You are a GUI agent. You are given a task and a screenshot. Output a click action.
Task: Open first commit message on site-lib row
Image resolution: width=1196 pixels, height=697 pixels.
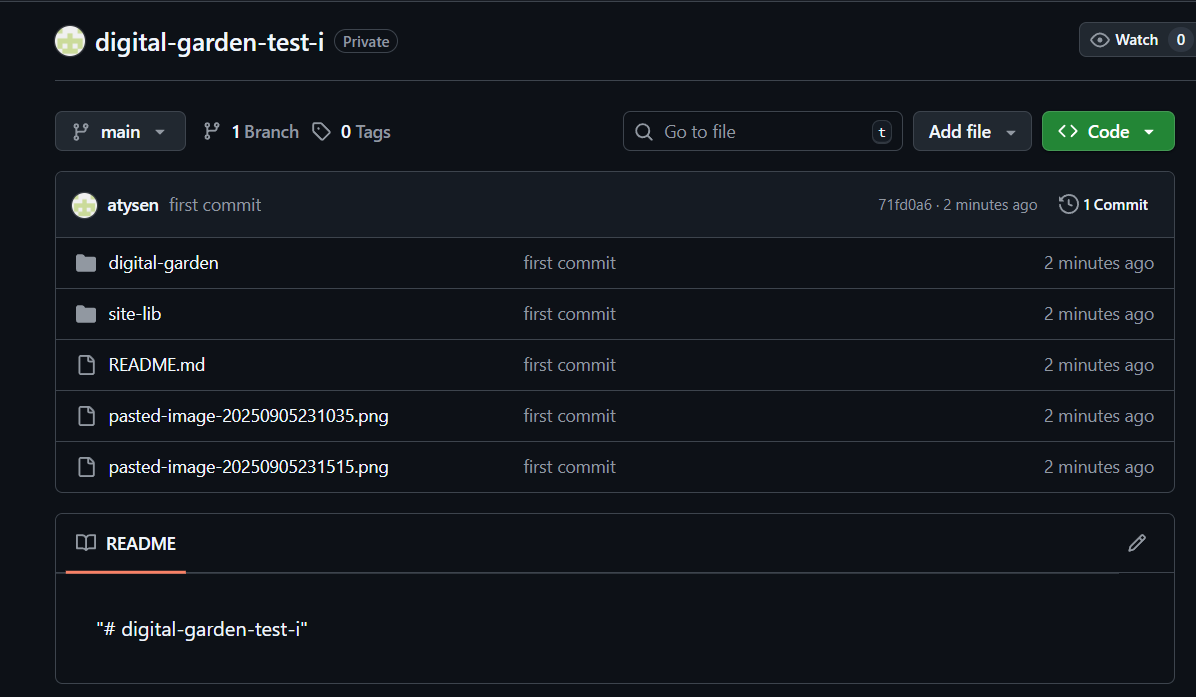pos(569,314)
